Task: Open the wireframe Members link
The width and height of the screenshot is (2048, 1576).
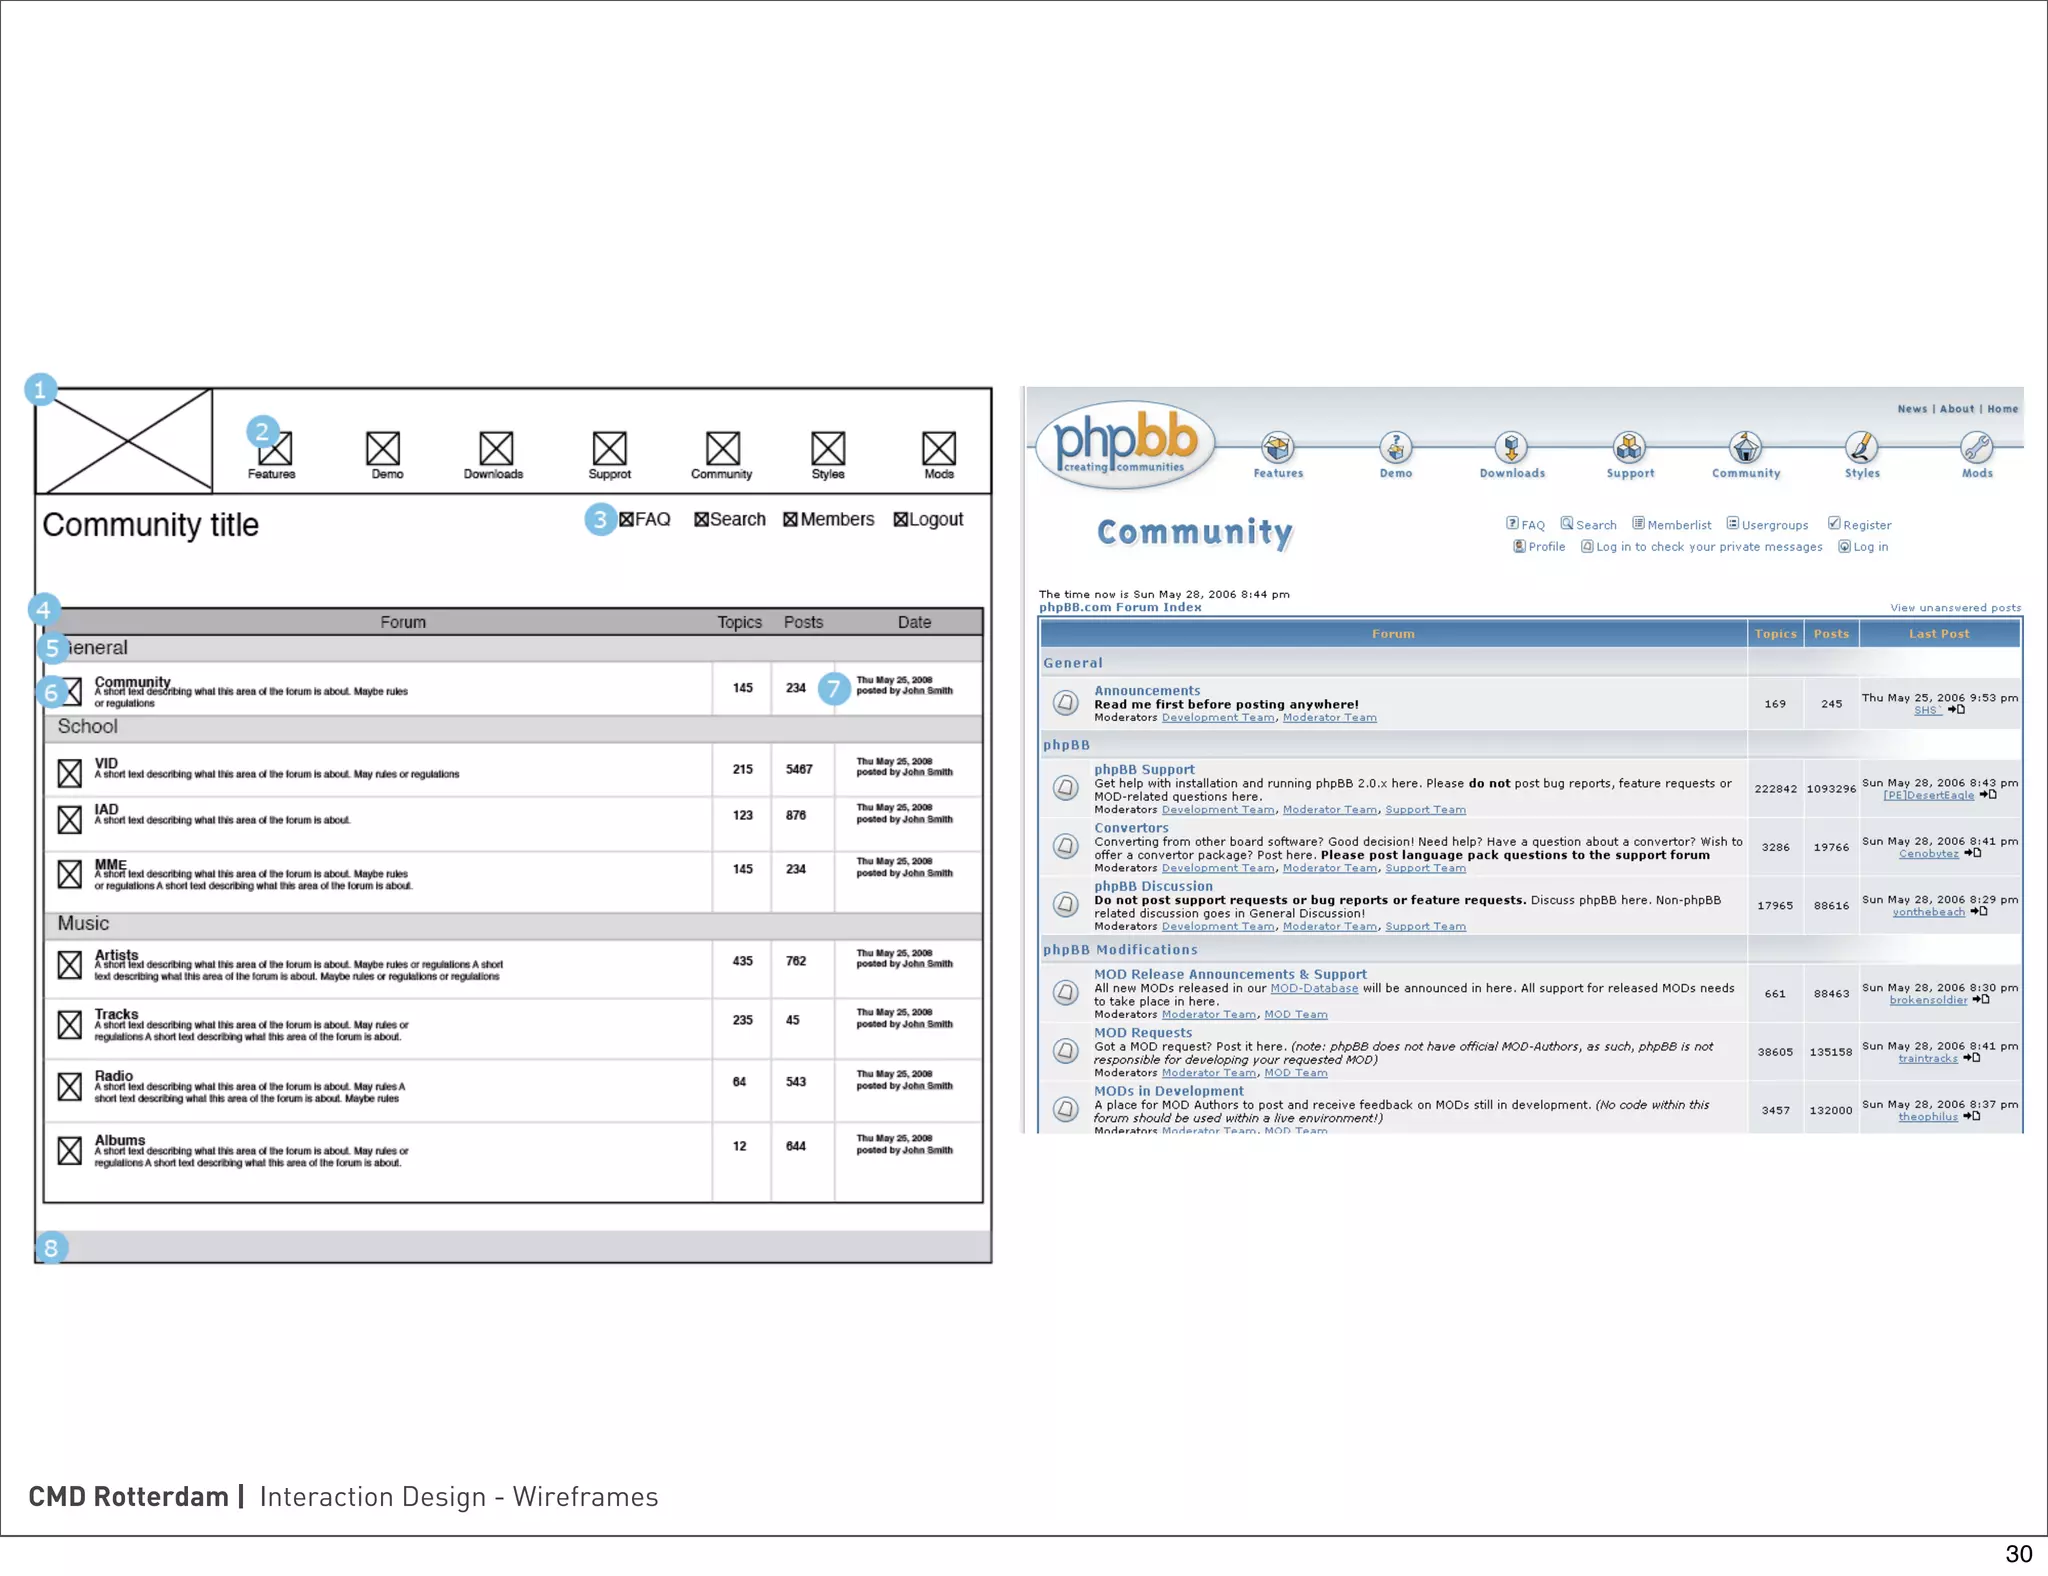Action: point(829,520)
